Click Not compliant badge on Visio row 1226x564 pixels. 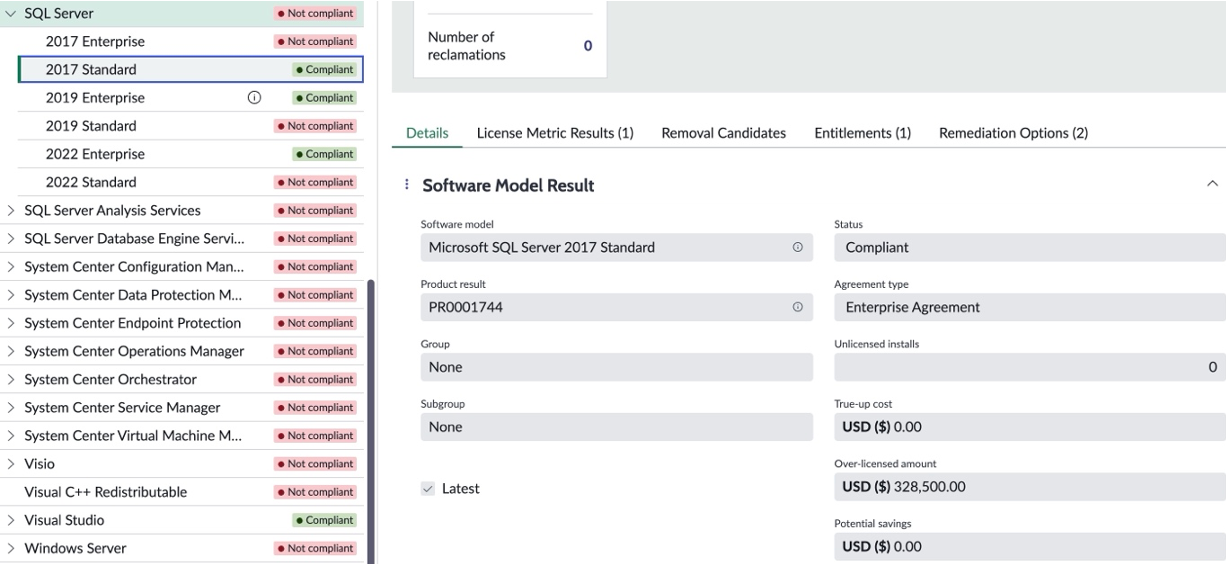click(315, 464)
